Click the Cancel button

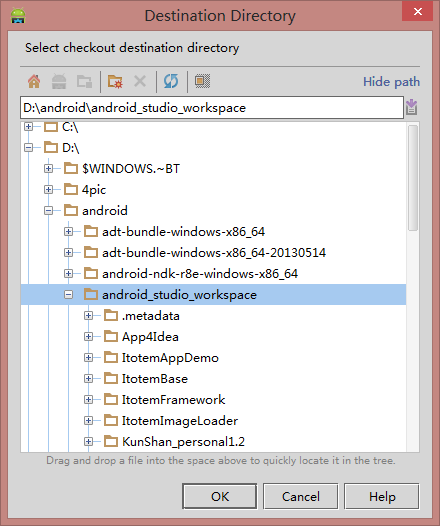301,496
